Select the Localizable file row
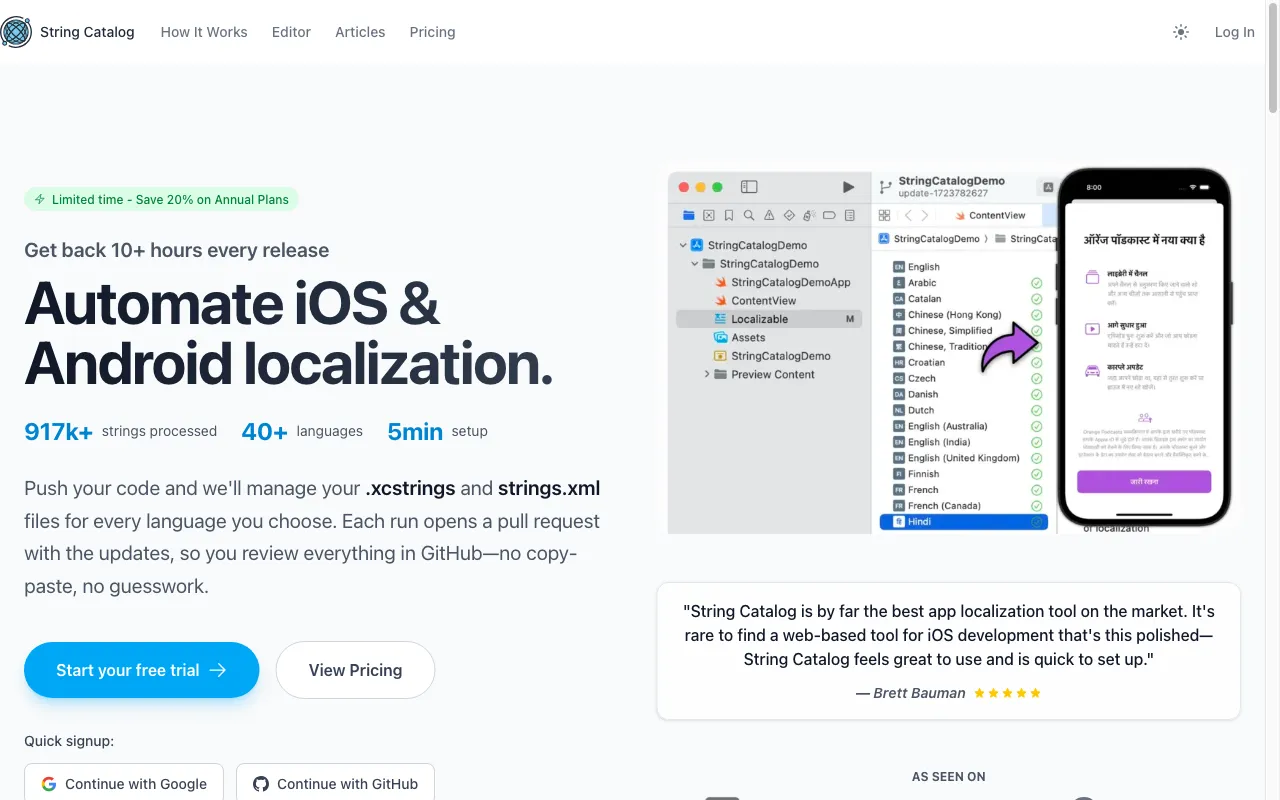 [x=768, y=319]
